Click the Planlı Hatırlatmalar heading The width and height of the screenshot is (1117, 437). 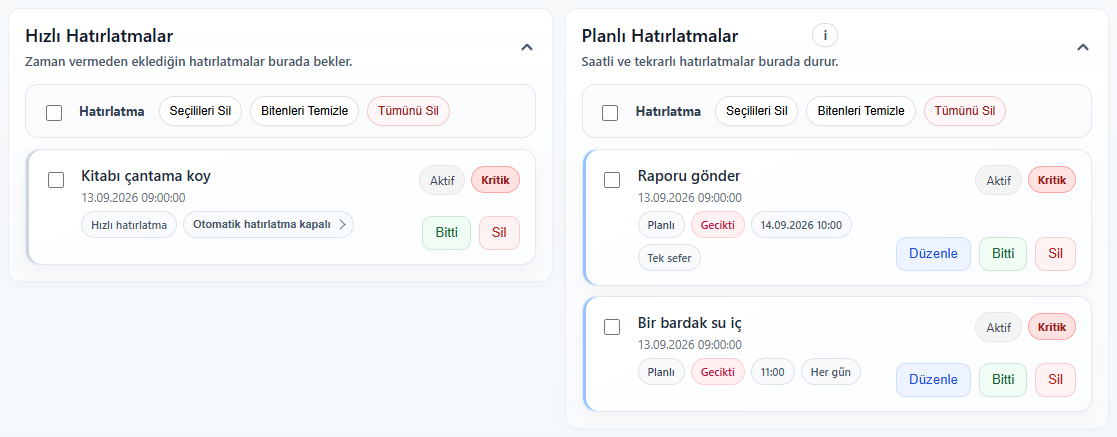coord(660,36)
